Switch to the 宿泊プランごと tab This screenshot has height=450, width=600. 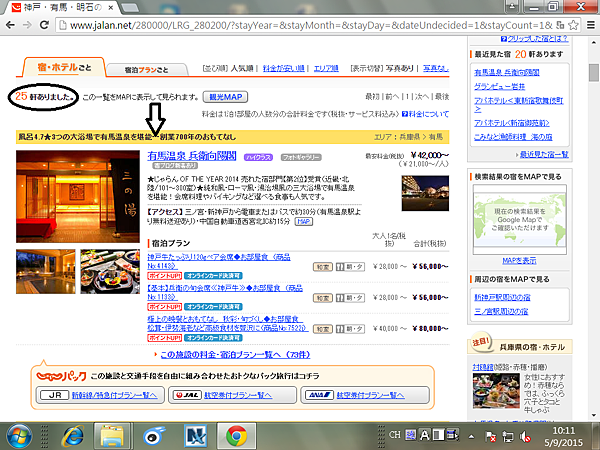coord(147,70)
